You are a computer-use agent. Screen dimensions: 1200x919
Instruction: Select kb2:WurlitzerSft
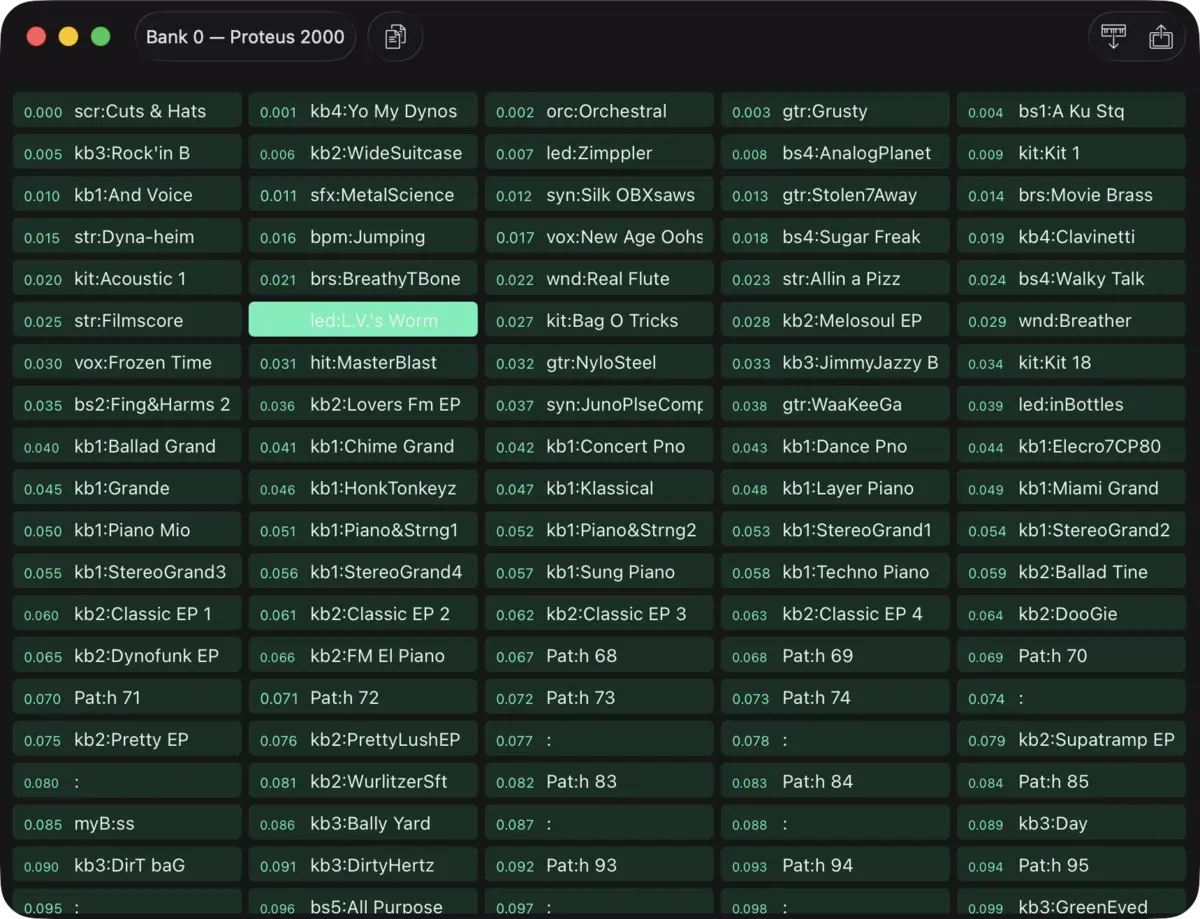coord(363,783)
